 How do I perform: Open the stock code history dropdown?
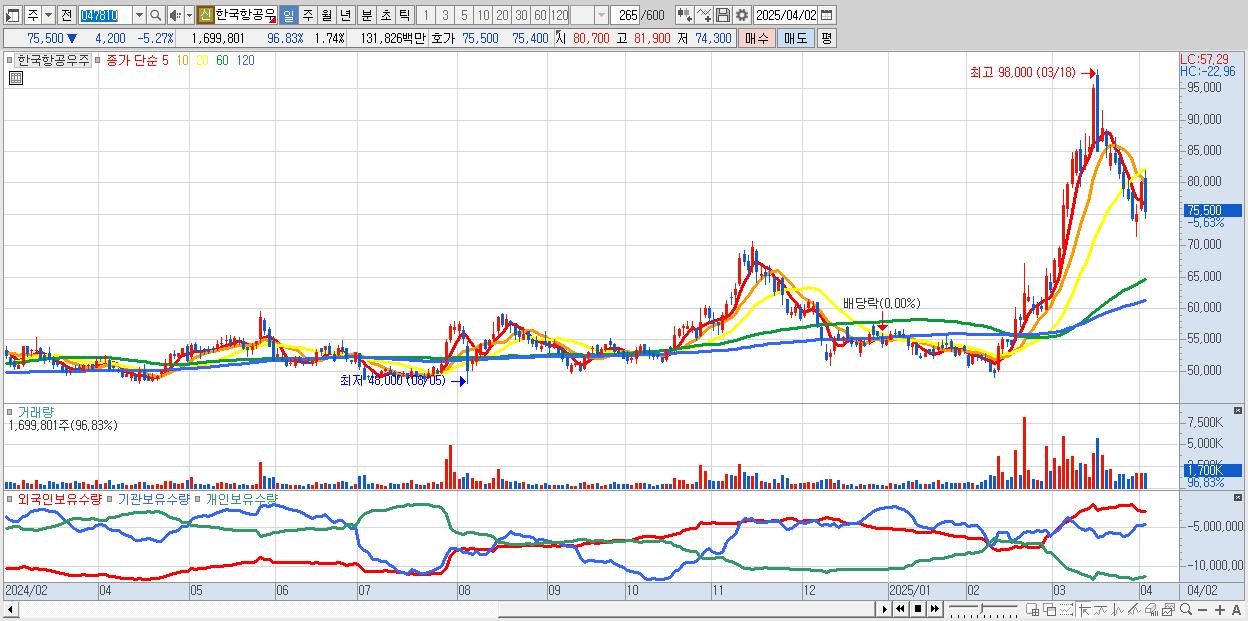(x=139, y=15)
